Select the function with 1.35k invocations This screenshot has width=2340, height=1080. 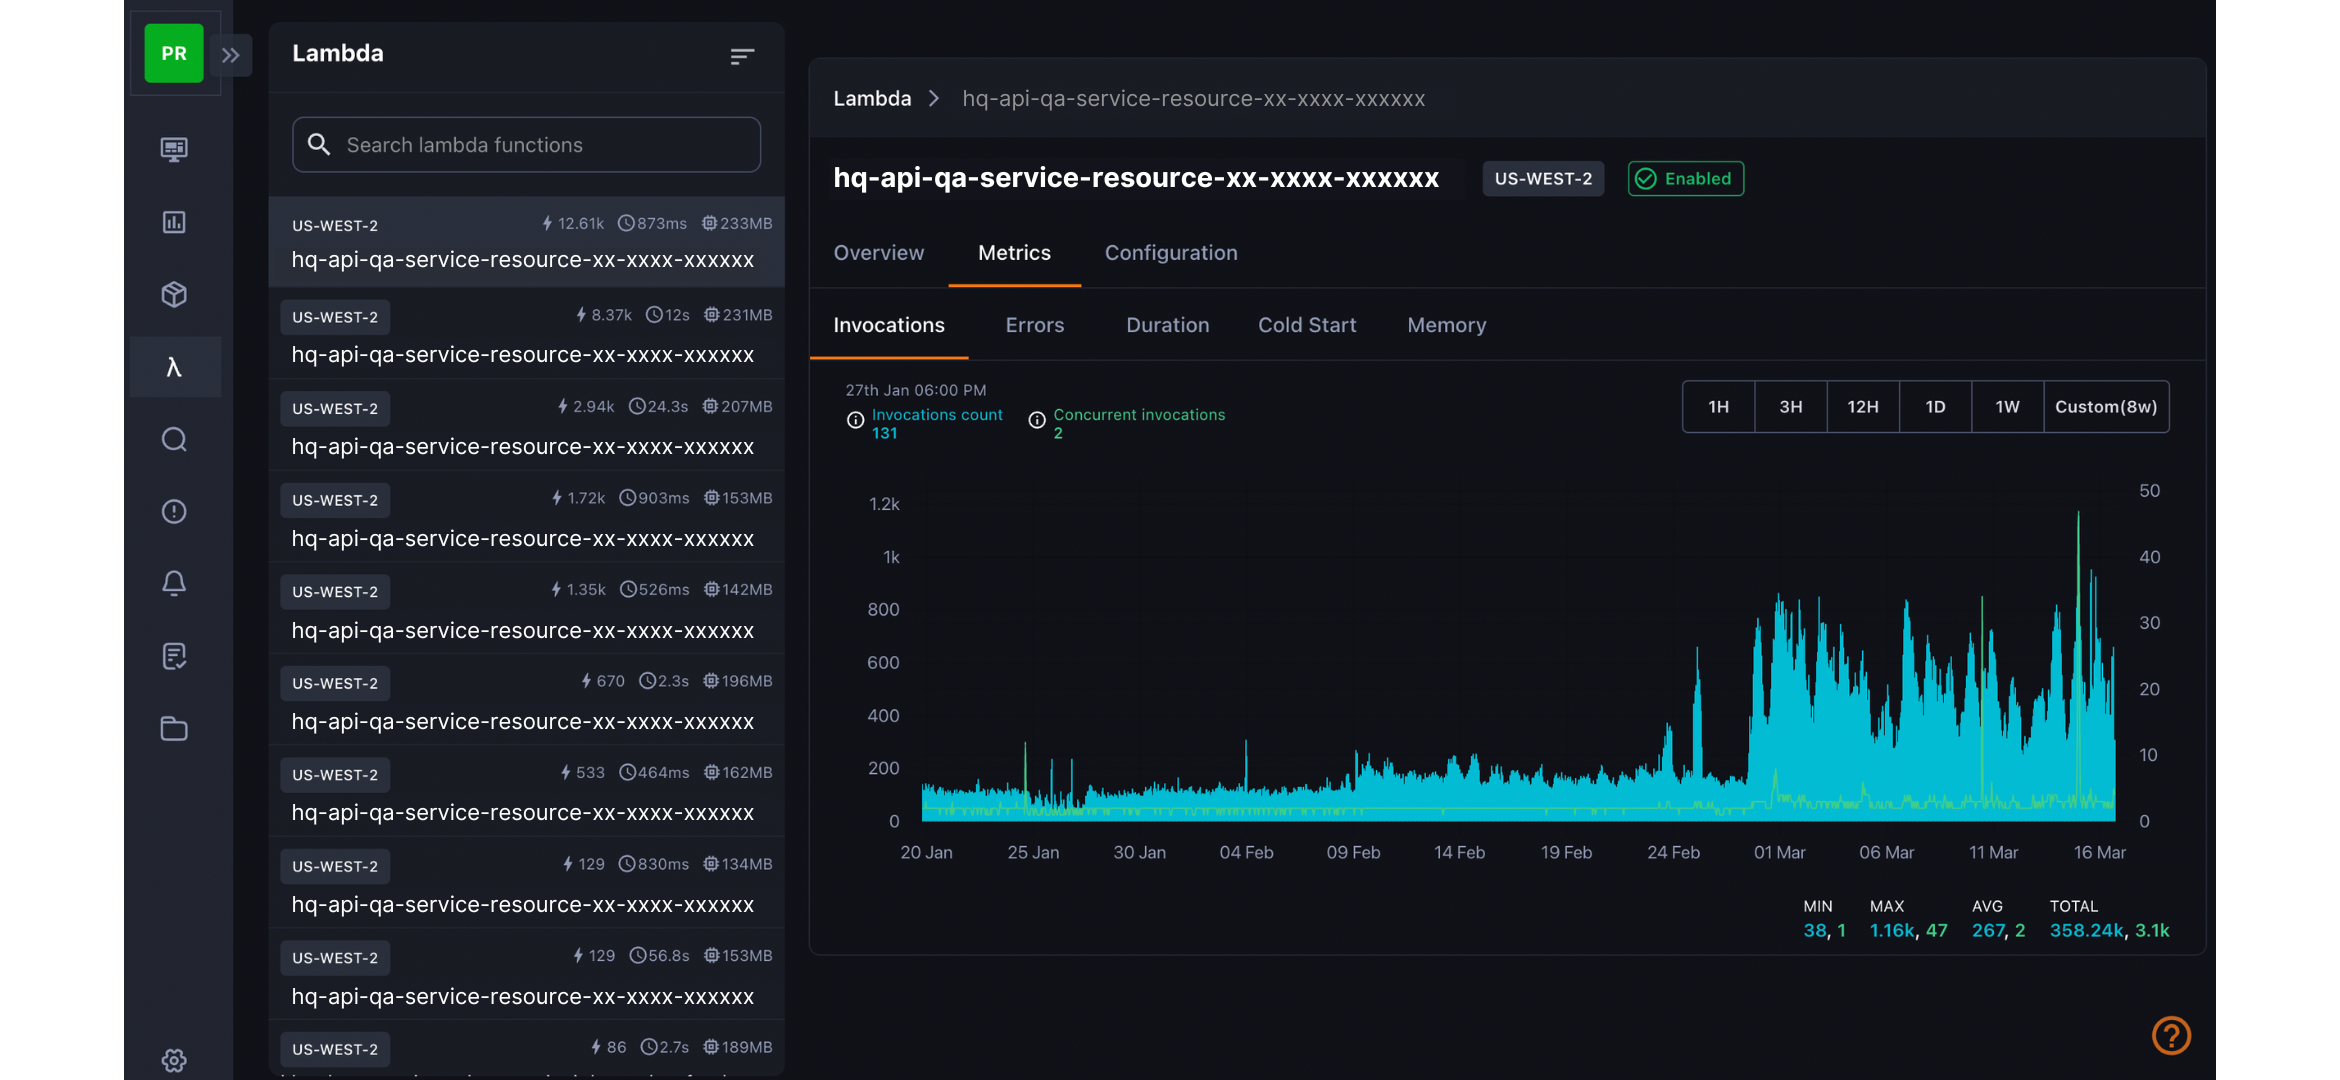pyautogui.click(x=526, y=608)
